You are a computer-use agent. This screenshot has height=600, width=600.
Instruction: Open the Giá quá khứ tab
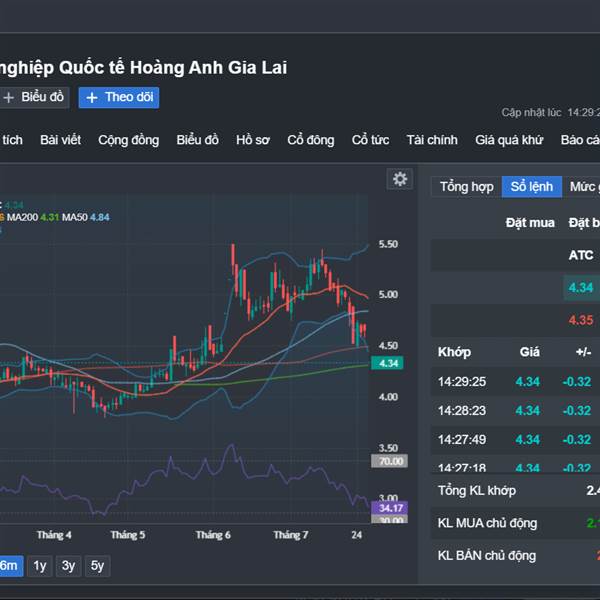[x=509, y=140]
